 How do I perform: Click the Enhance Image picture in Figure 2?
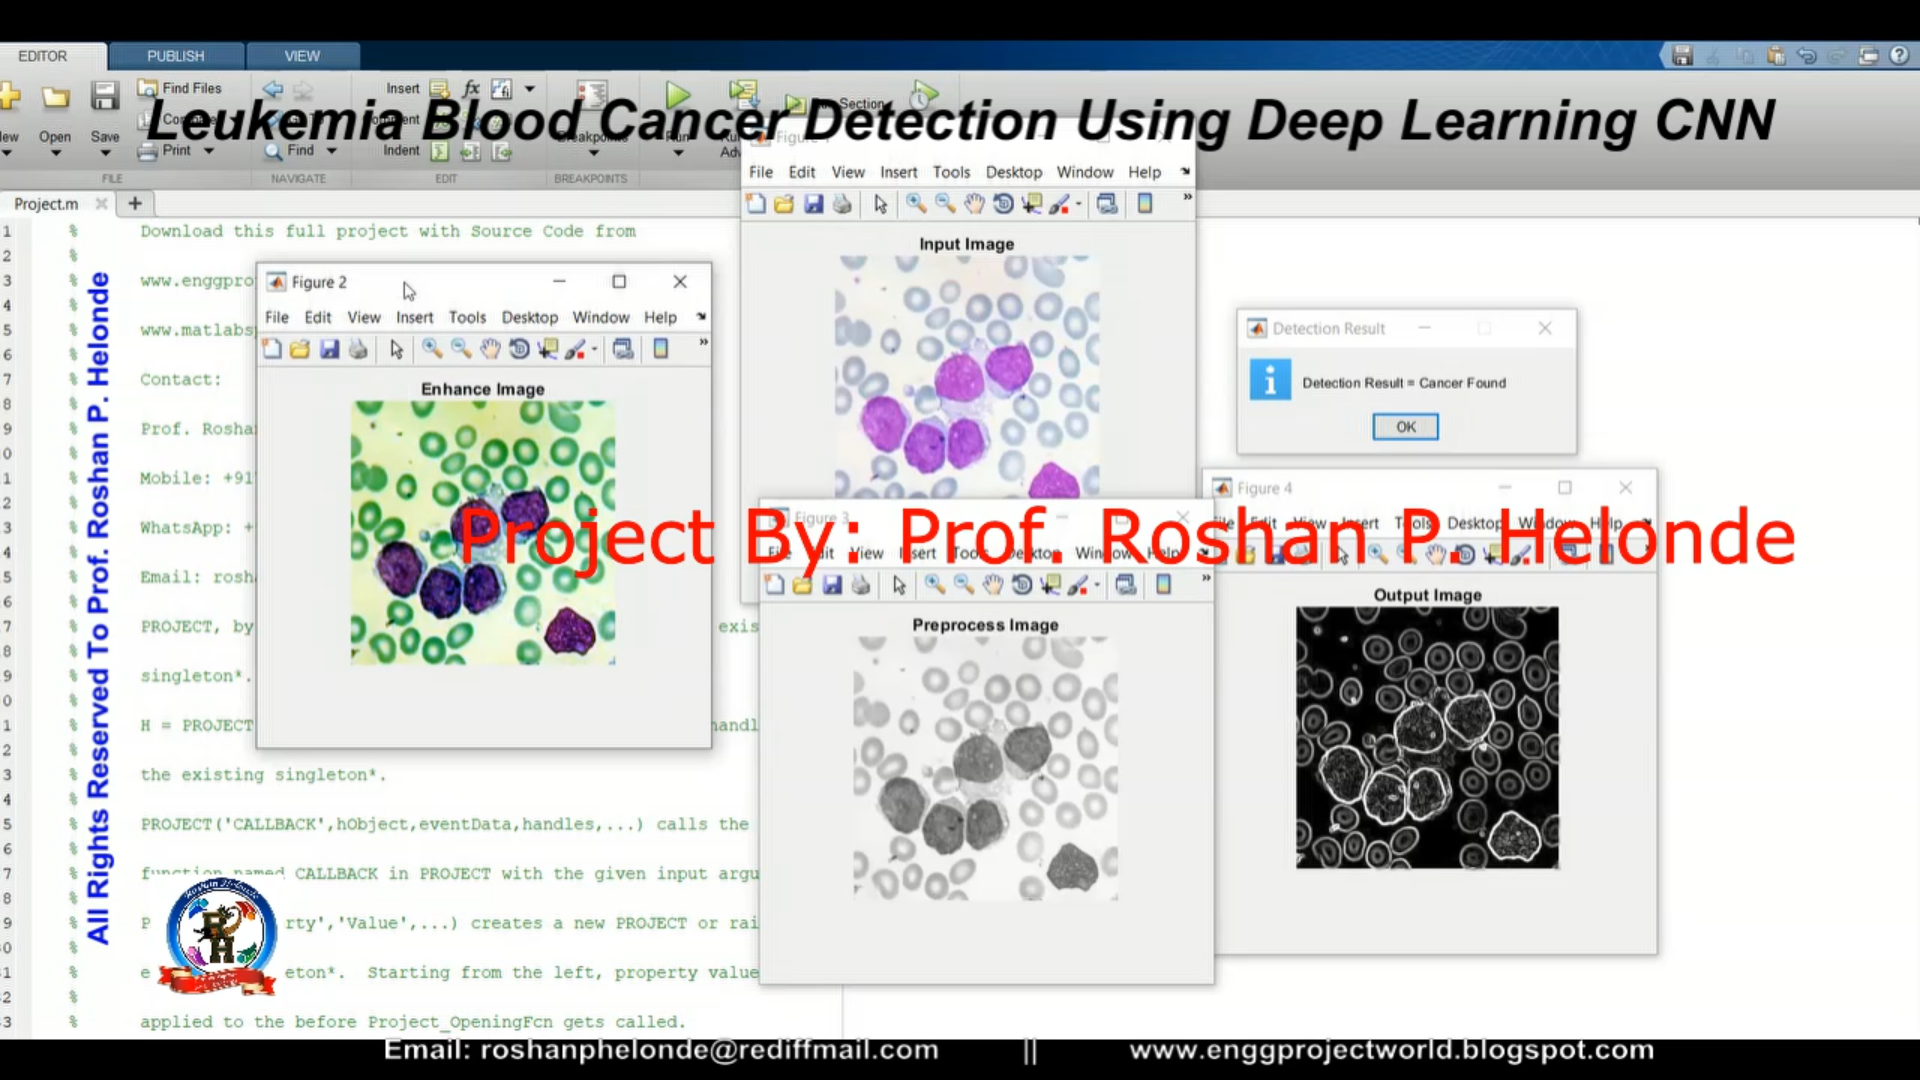[x=483, y=532]
